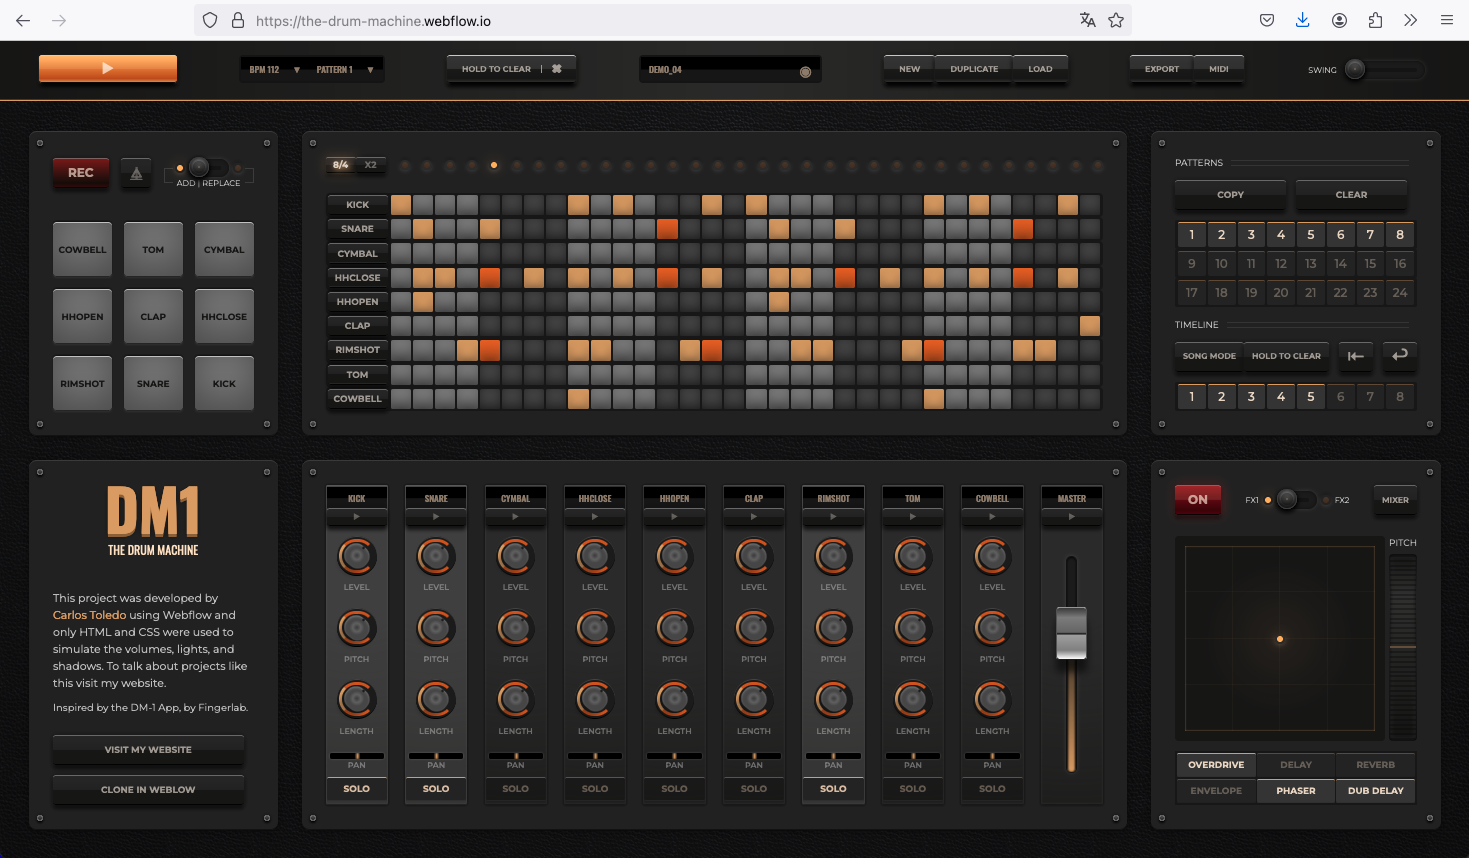Select the REVERB effect tab

1375,765
